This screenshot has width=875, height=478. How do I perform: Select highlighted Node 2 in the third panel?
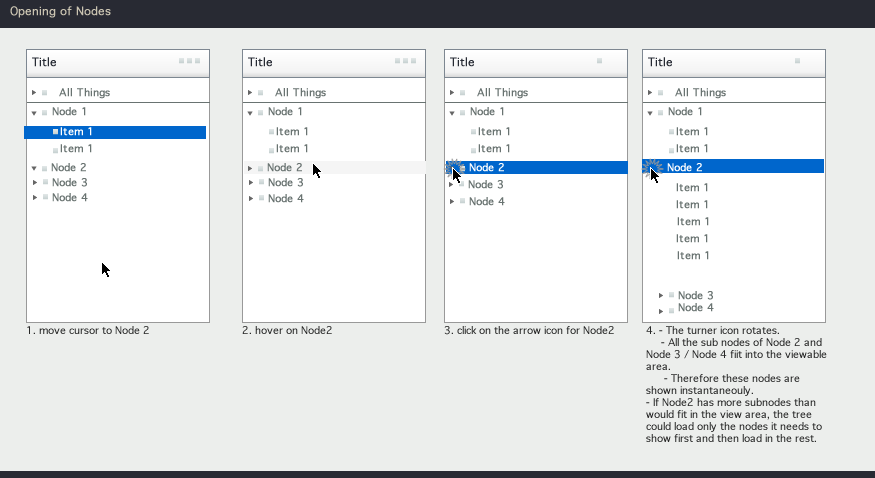(x=486, y=168)
